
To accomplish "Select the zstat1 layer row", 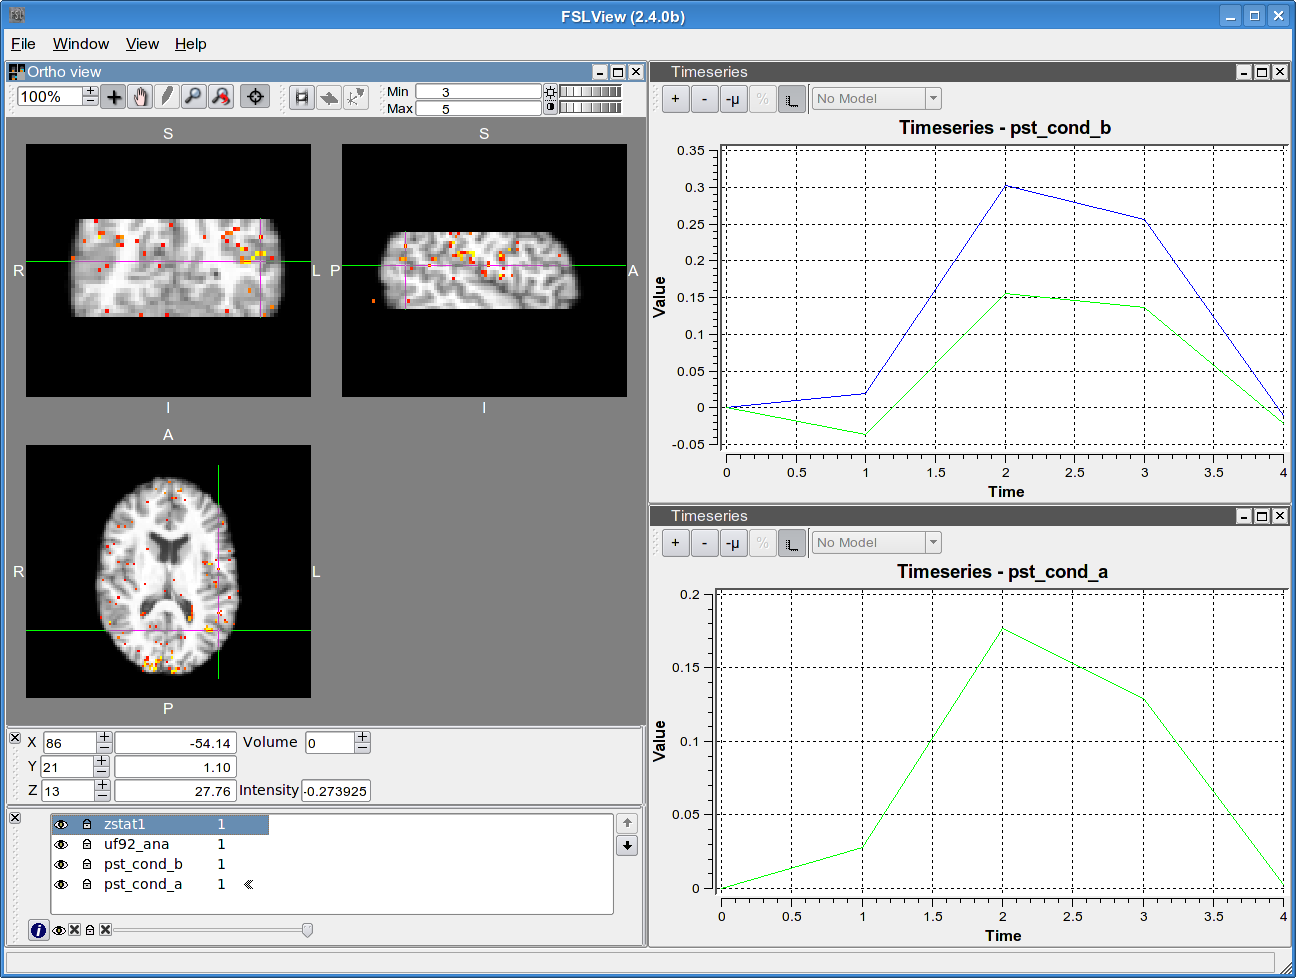I will (160, 824).
